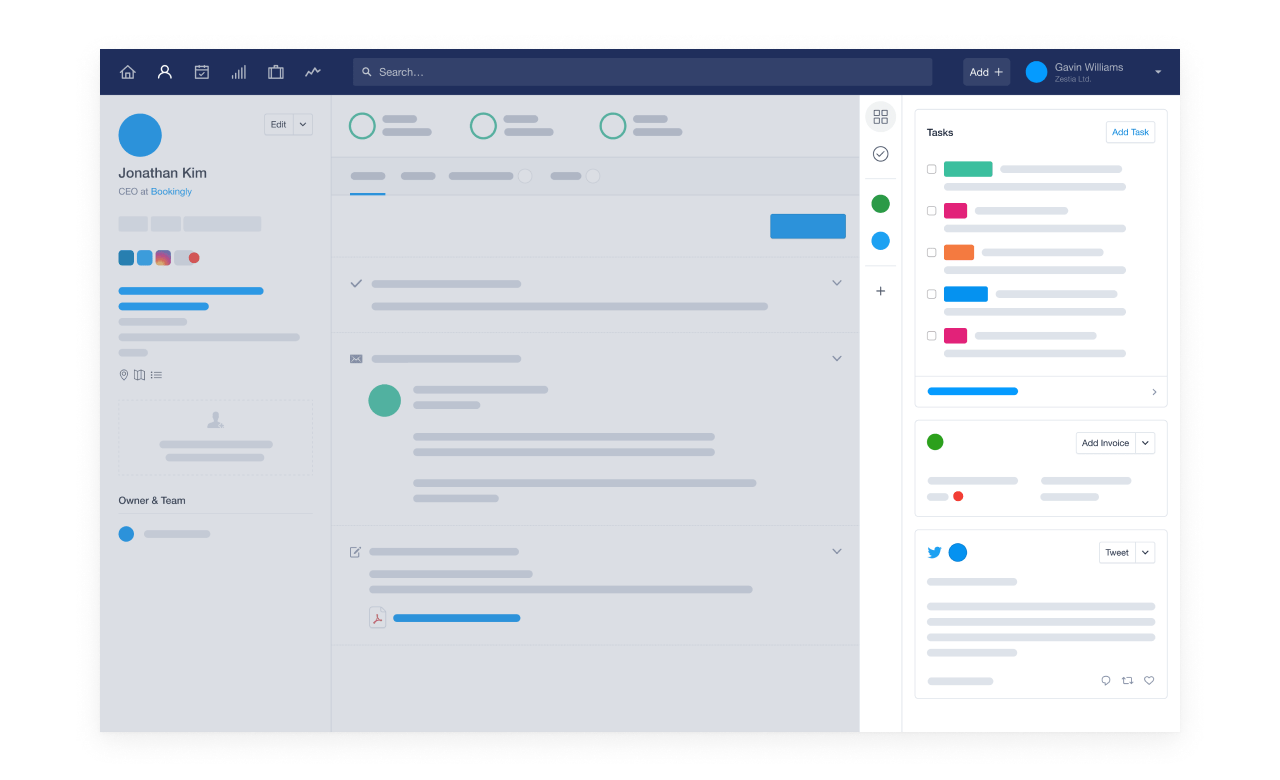This screenshot has width=1280, height=780.
Task: Click the Add Invoice button
Action: 1106,443
